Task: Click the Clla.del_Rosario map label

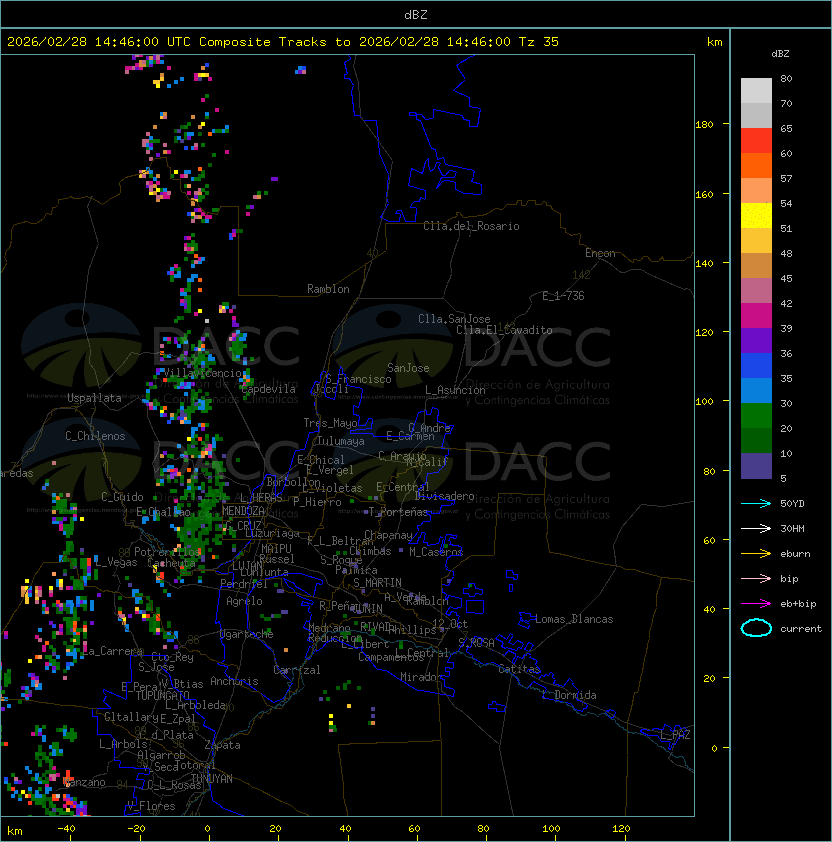Action: (471, 226)
